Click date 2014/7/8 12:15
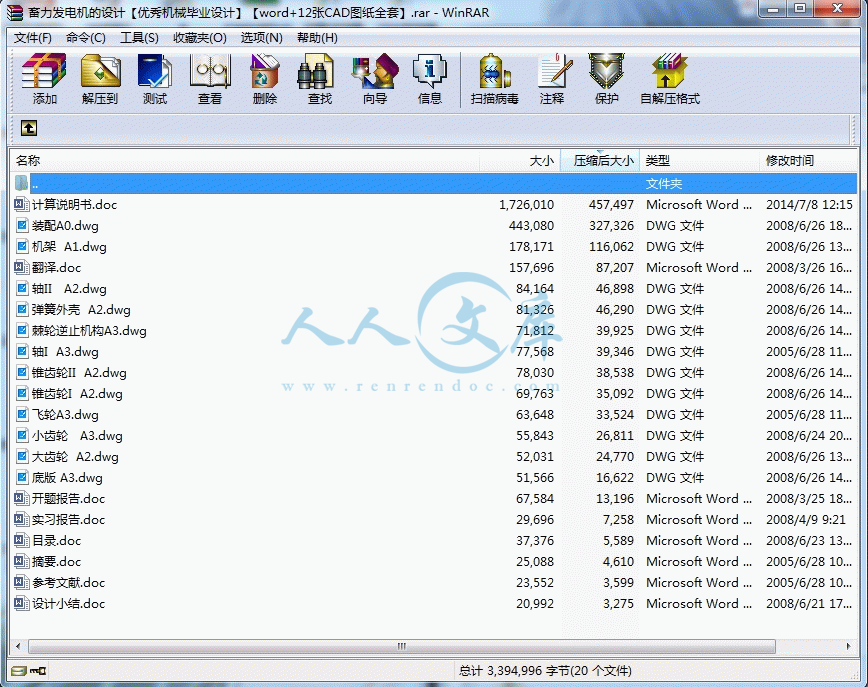This screenshot has width=868, height=687. (x=809, y=205)
